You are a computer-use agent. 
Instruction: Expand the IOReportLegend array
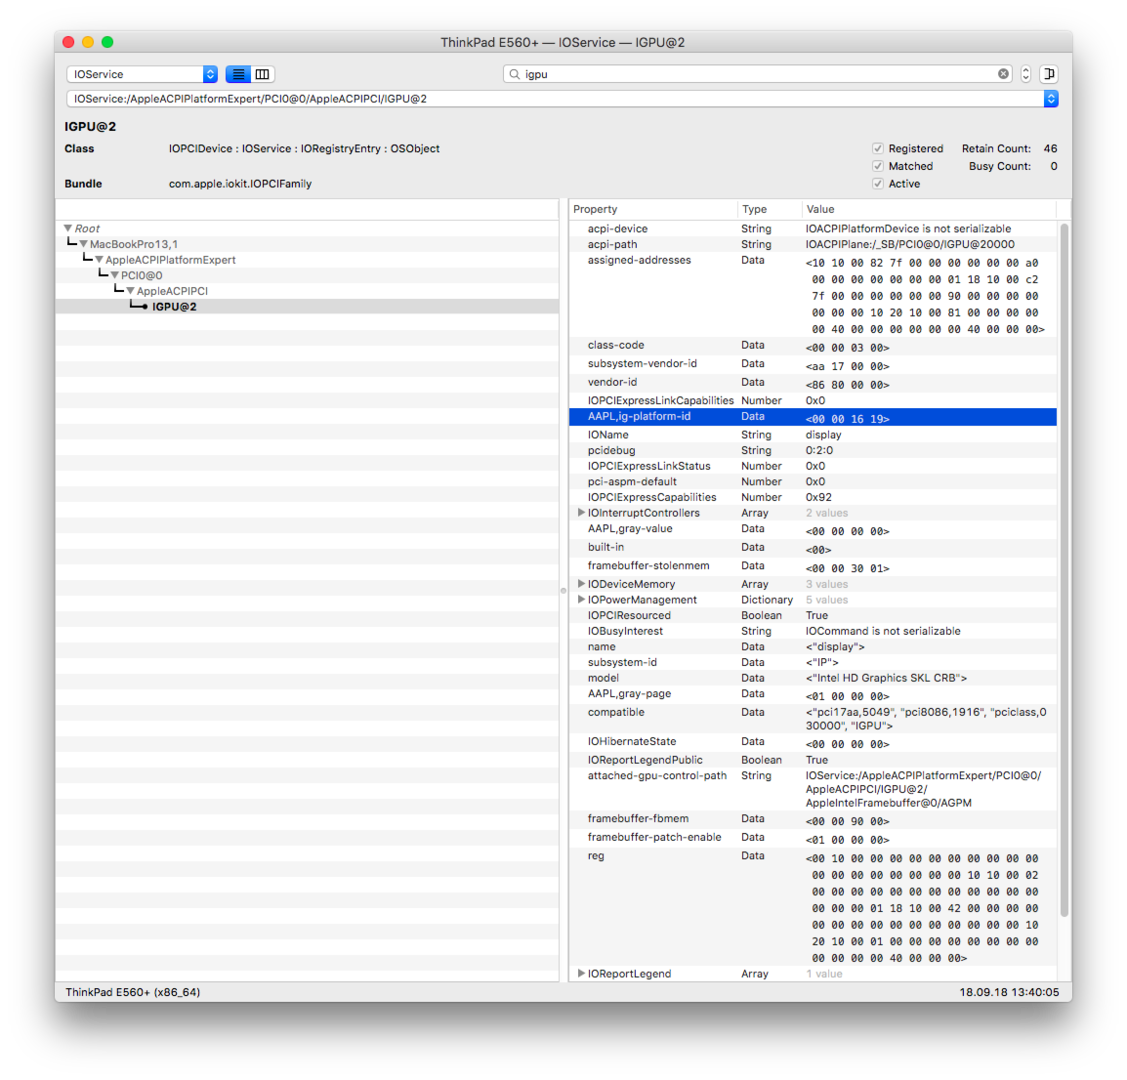[x=581, y=974]
